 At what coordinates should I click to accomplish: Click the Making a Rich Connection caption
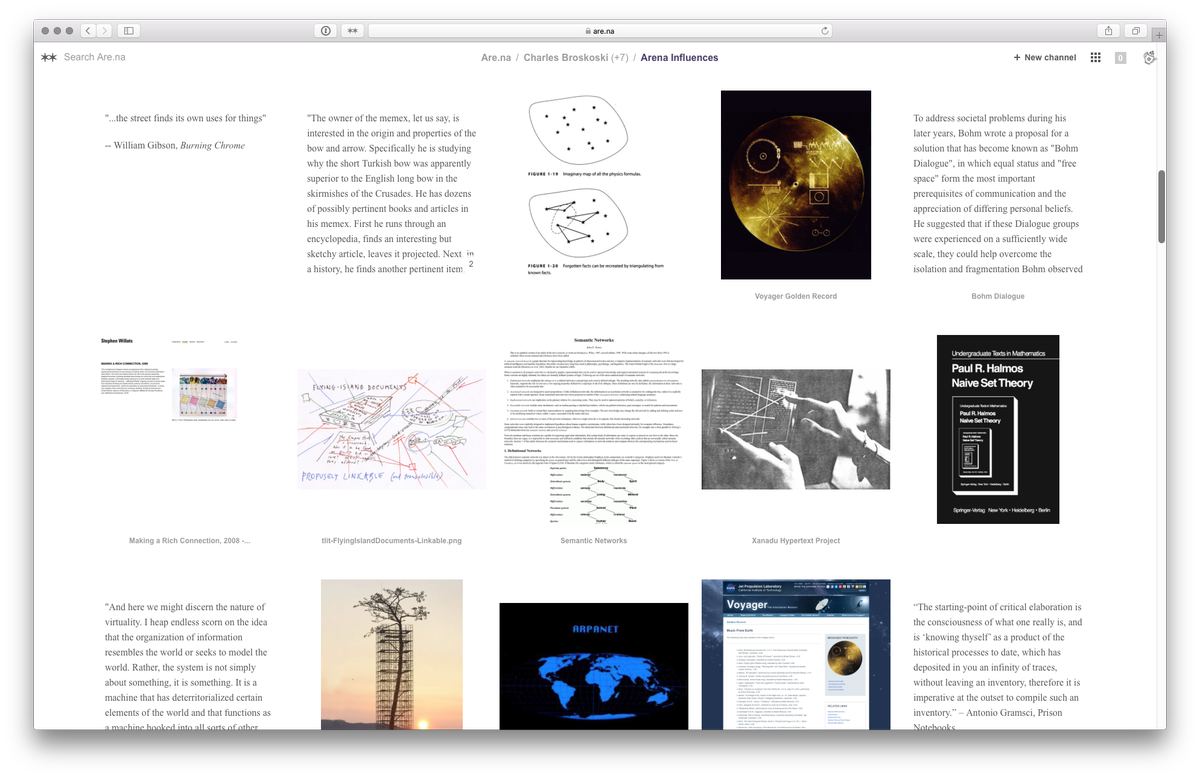190,541
